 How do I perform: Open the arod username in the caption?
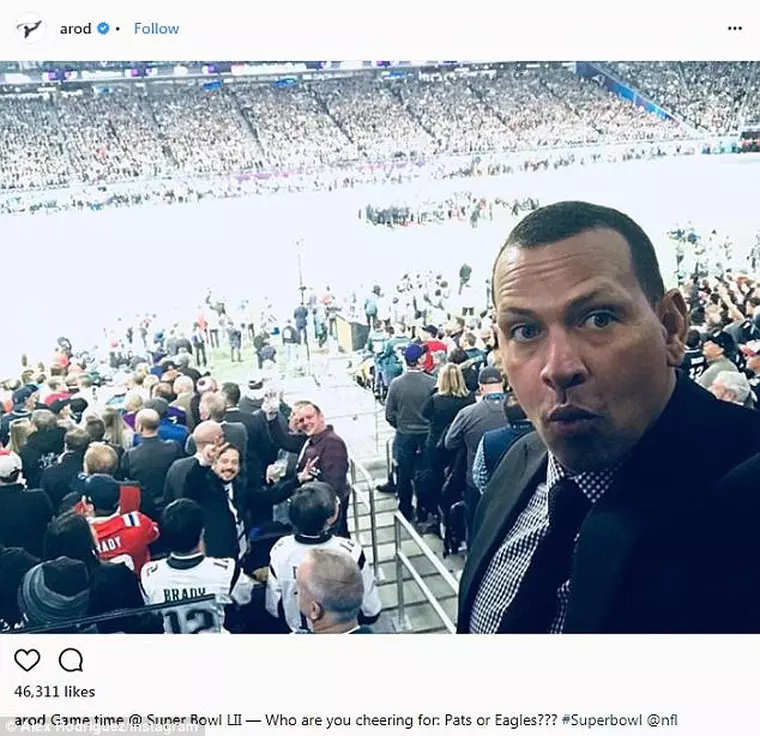(29, 719)
